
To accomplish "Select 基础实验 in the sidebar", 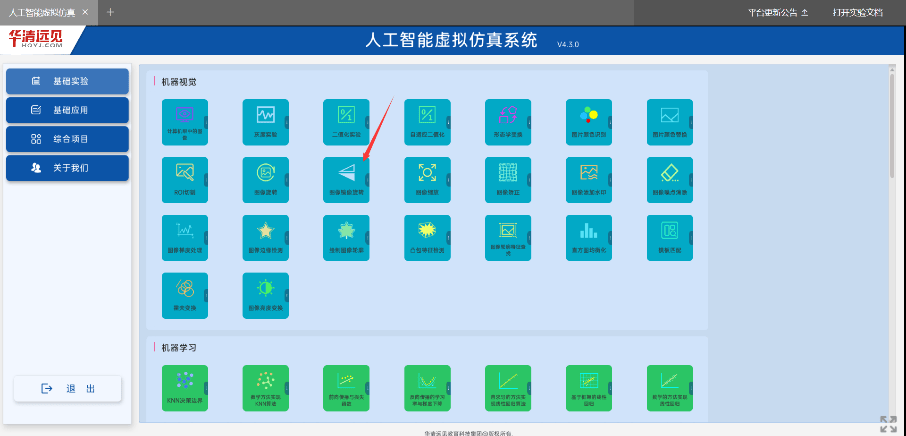I will (x=68, y=81).
